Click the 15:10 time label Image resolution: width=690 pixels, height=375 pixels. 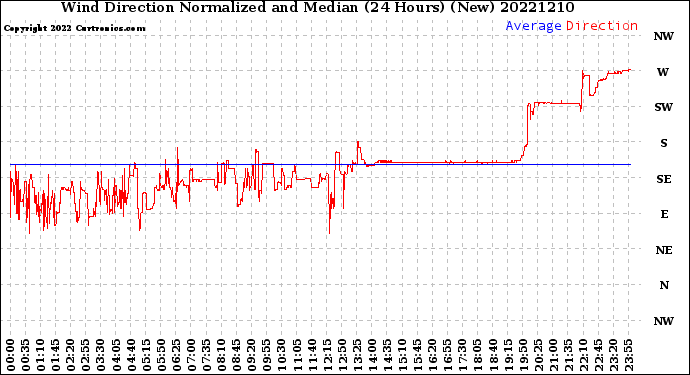[x=402, y=356]
